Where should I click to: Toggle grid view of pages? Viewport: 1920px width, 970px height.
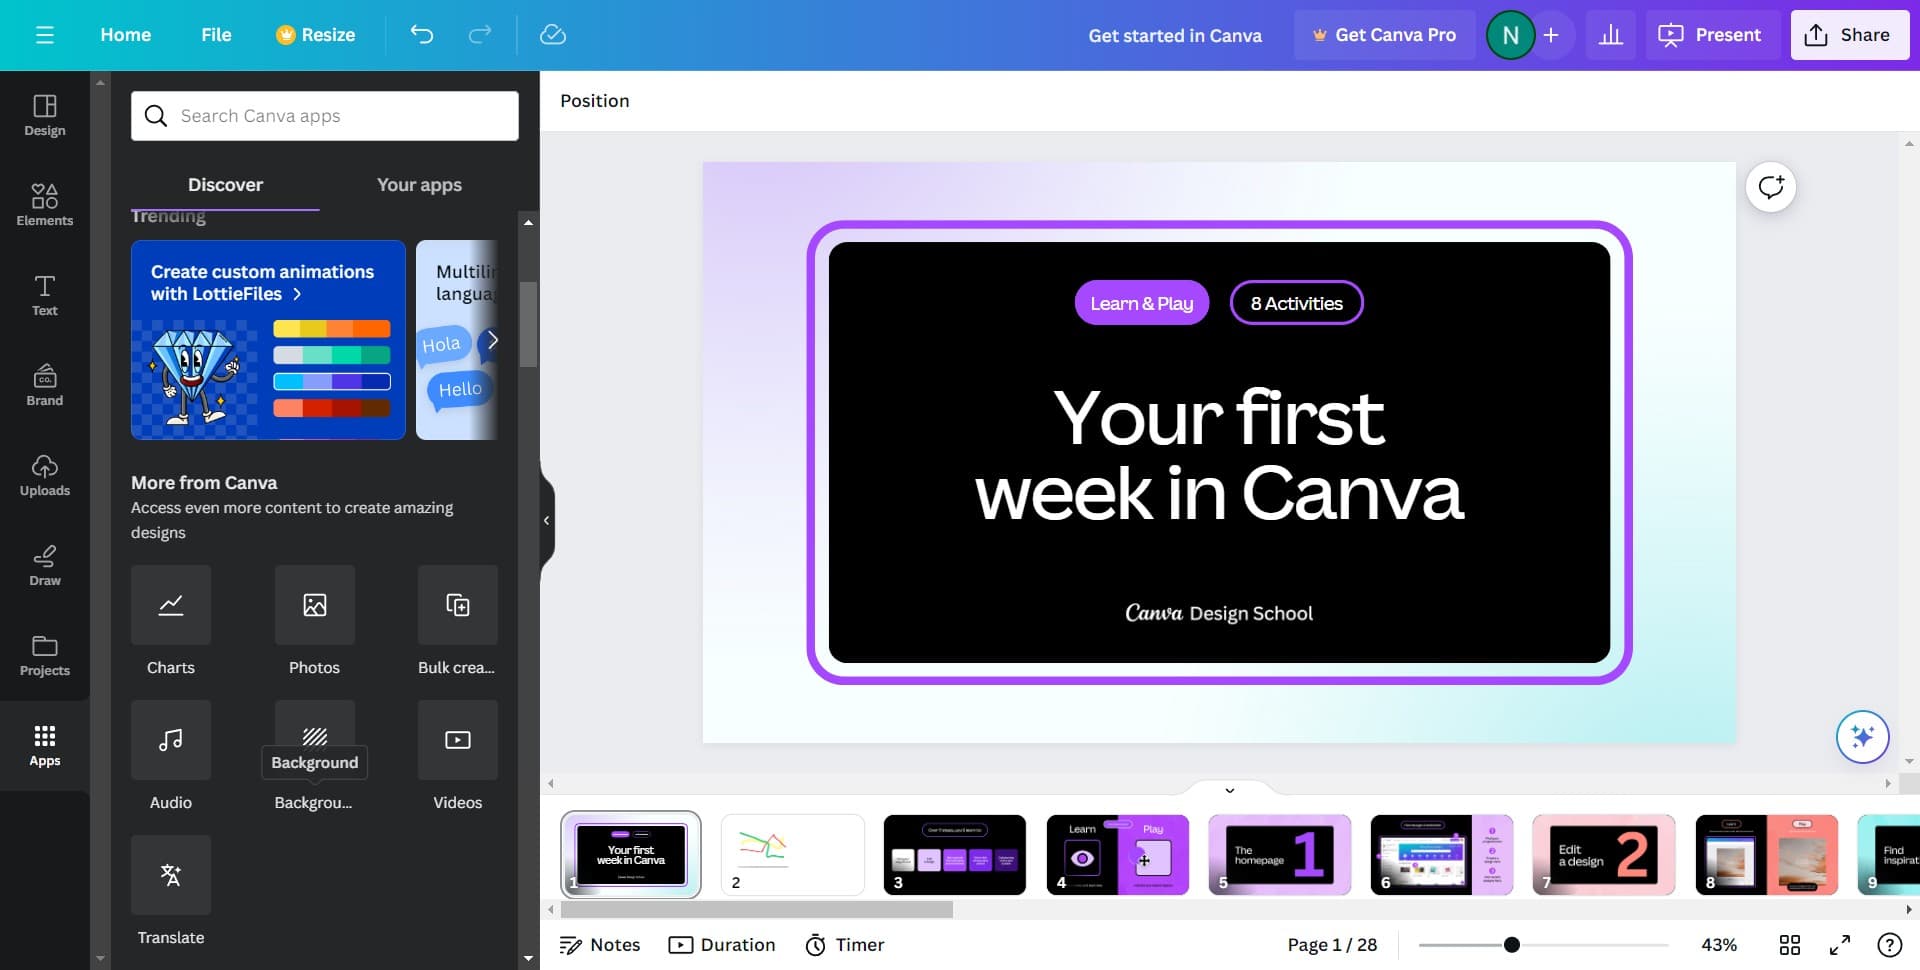click(x=1790, y=945)
